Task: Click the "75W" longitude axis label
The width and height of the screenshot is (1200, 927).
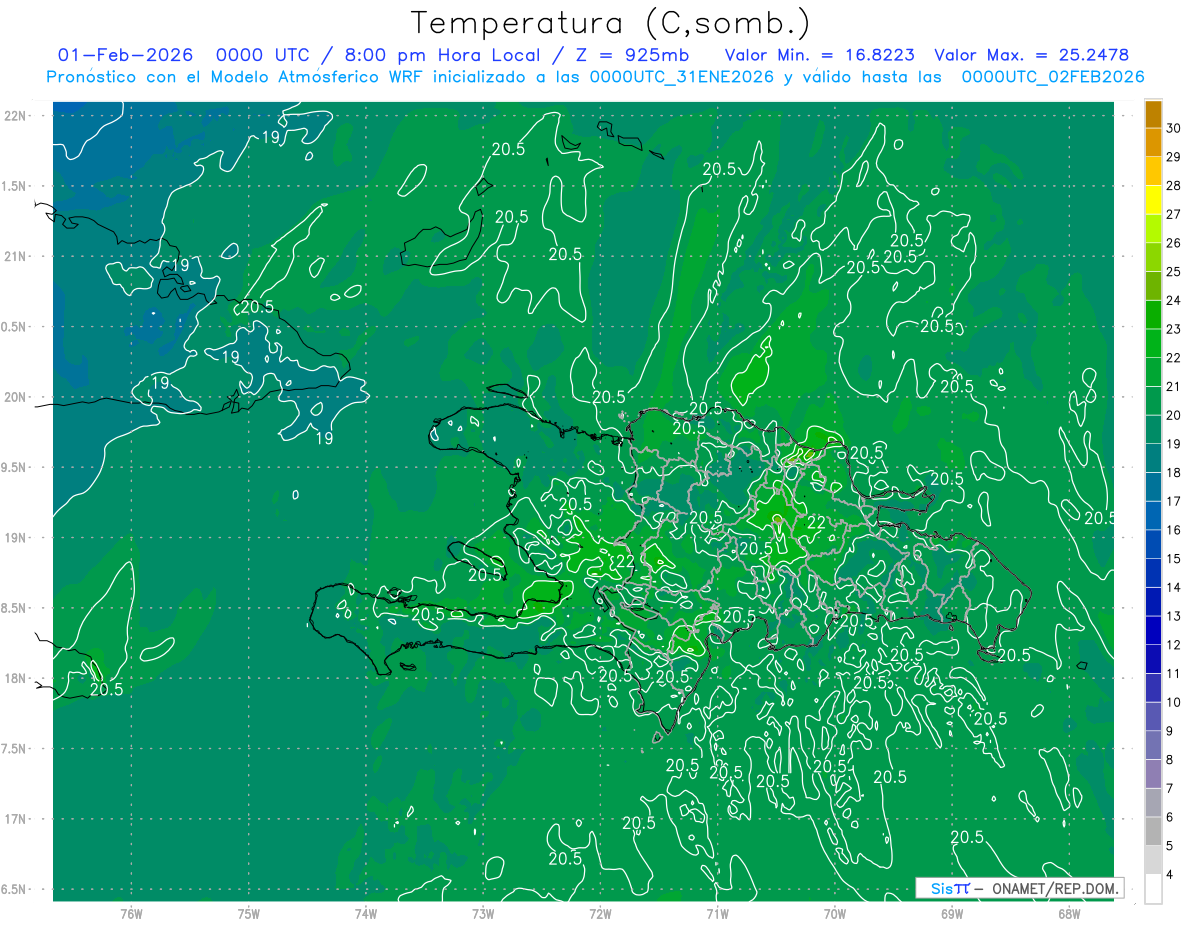Action: (248, 913)
